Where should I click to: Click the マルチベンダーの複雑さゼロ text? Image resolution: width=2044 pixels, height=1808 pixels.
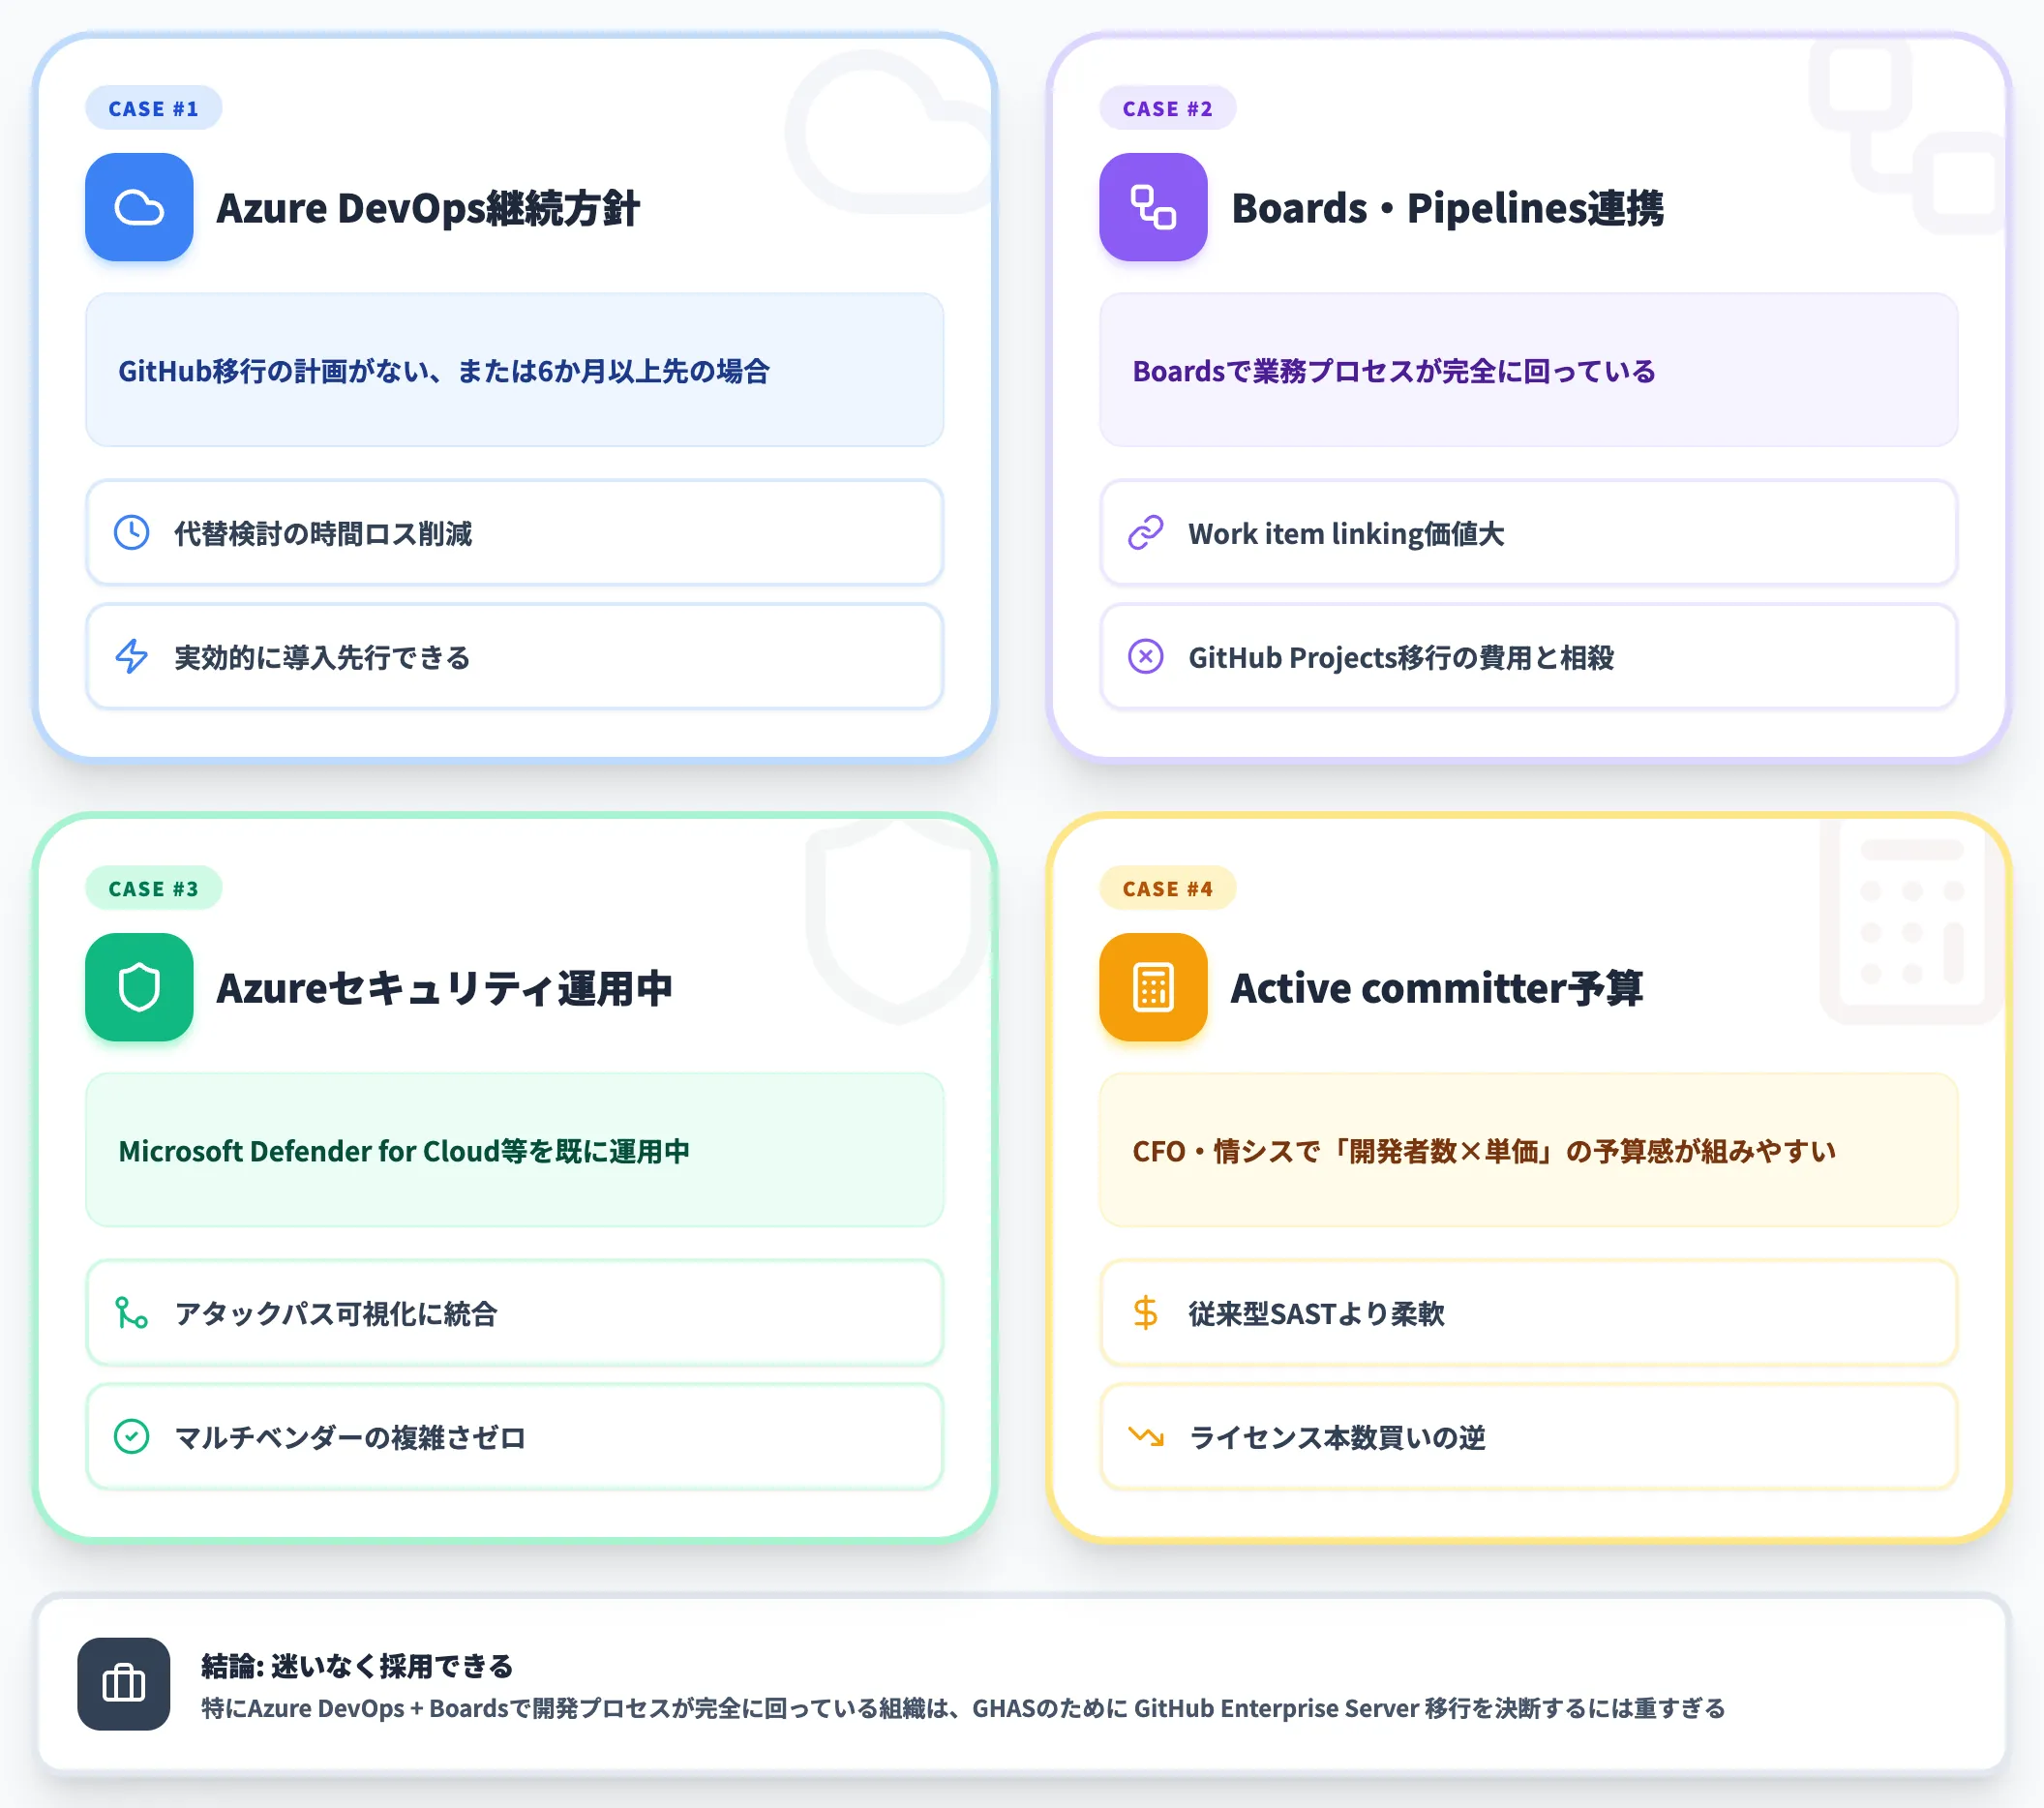pyautogui.click(x=350, y=1438)
